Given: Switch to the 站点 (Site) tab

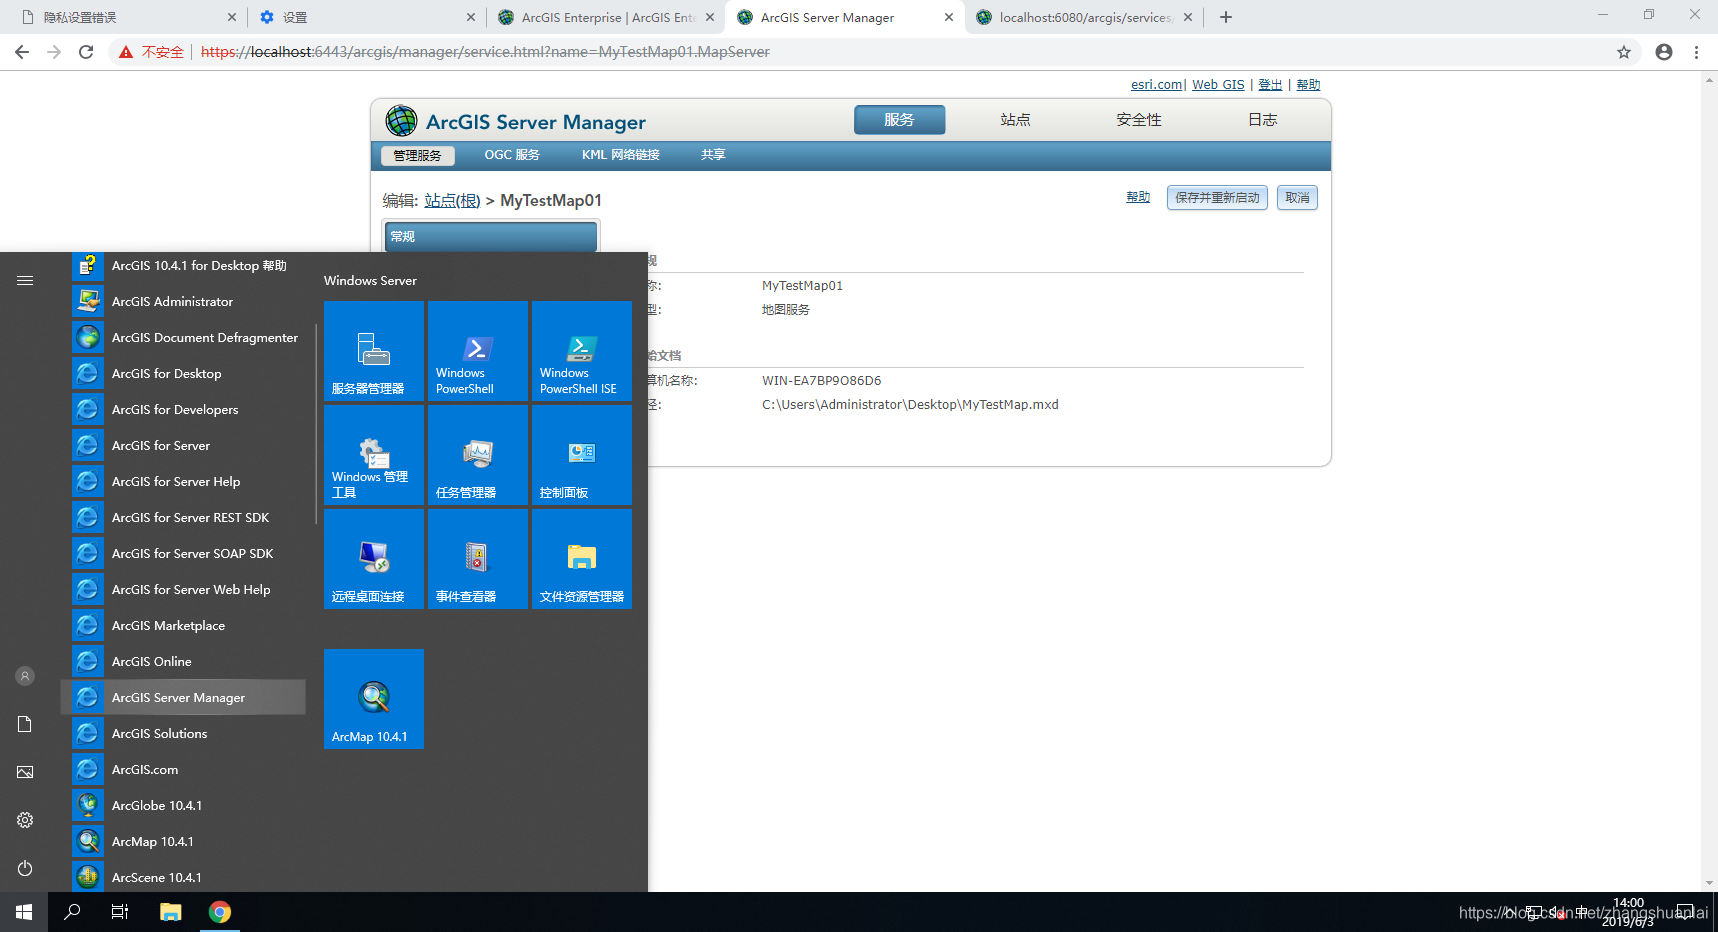Looking at the screenshot, I should [1015, 120].
